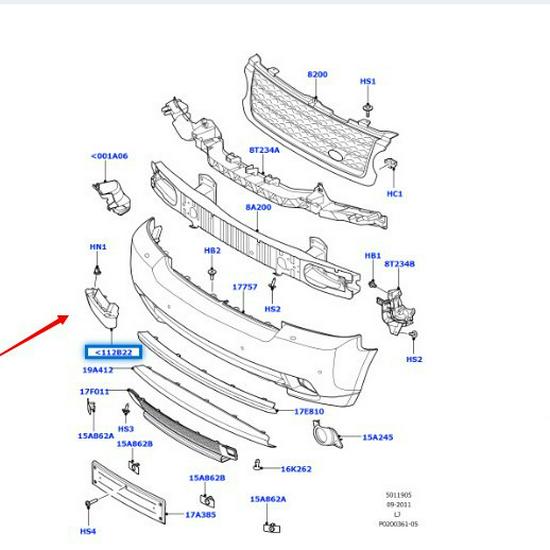Click the diagram date 09-2011

(398, 505)
